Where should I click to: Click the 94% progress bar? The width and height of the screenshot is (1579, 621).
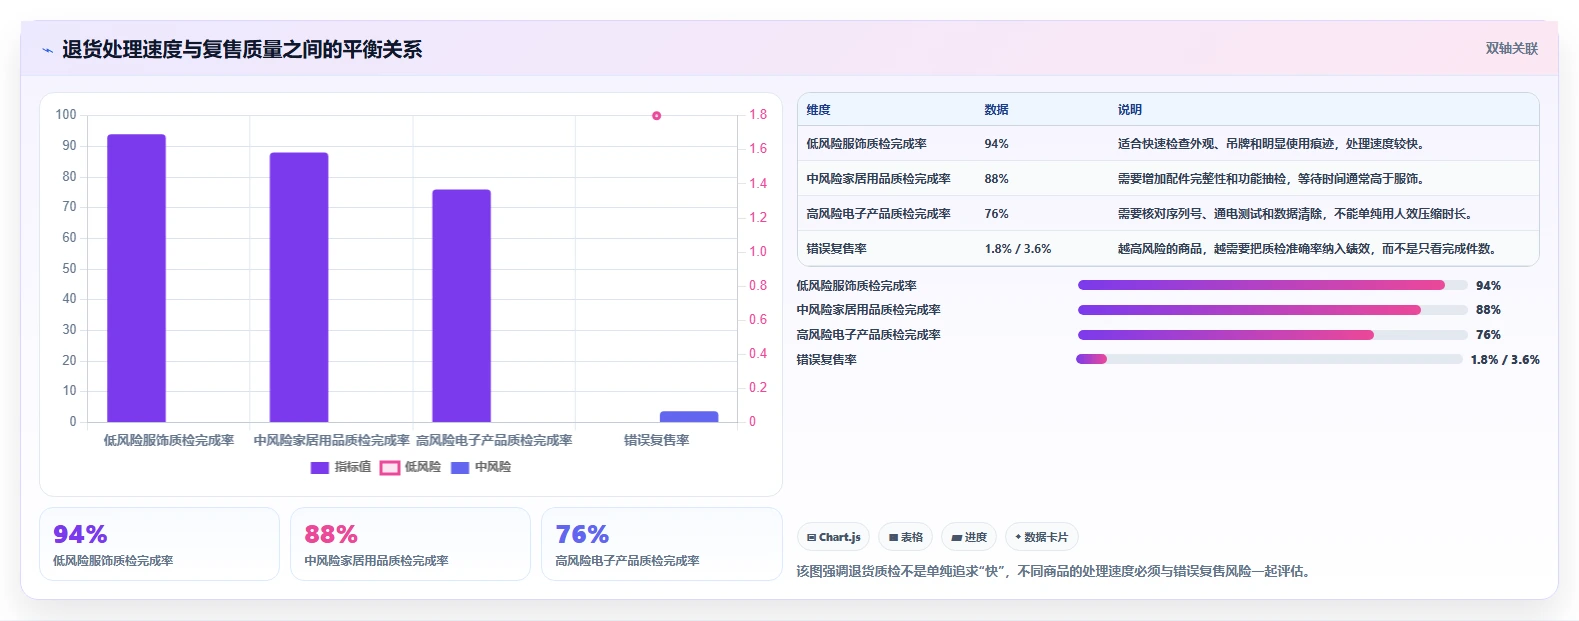(x=1272, y=285)
